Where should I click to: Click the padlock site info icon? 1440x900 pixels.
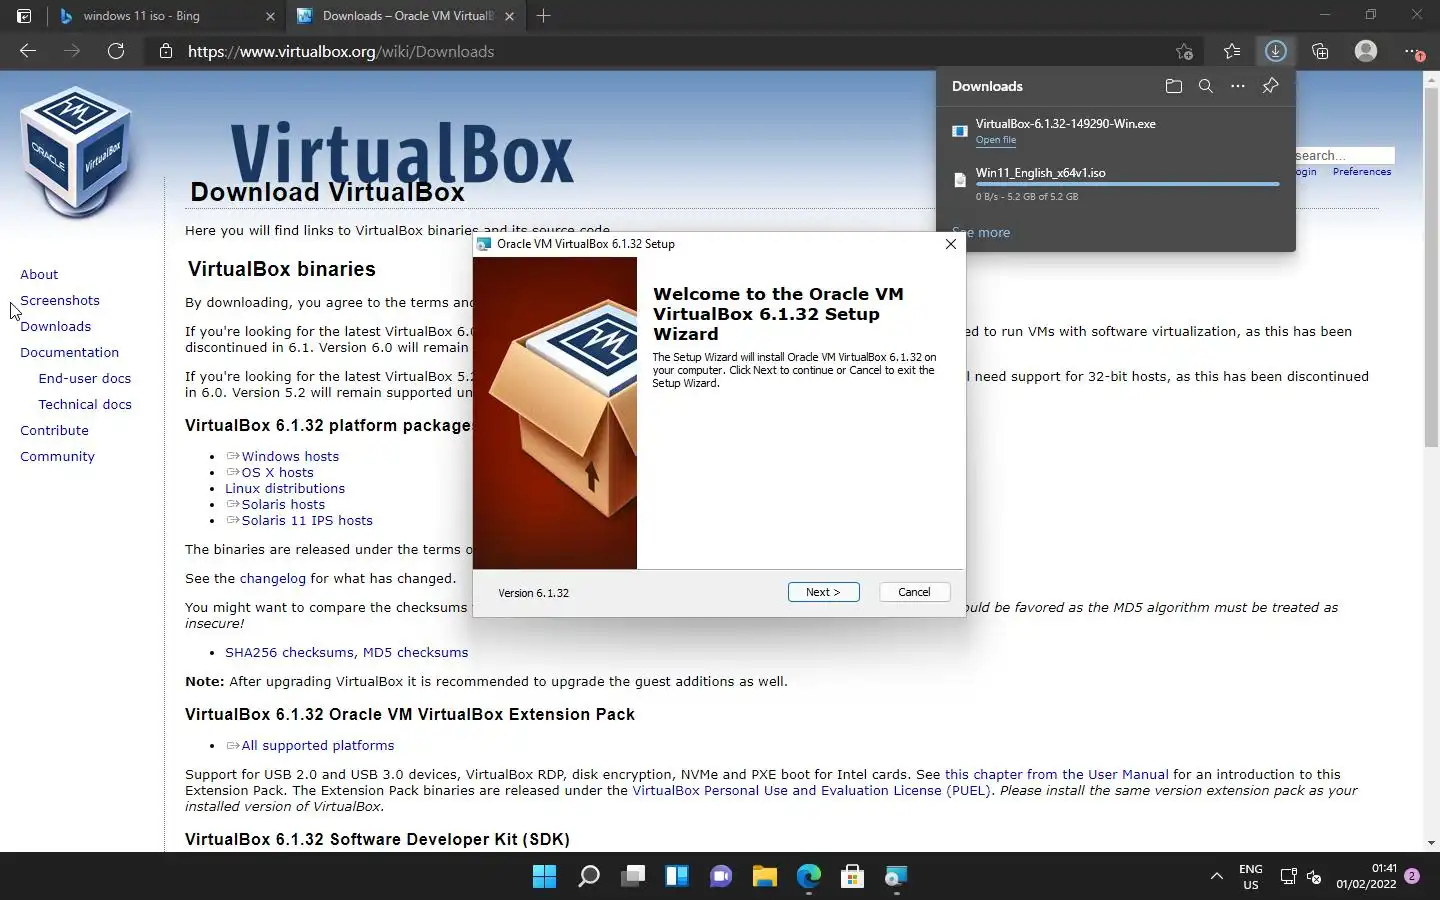[x=166, y=51]
